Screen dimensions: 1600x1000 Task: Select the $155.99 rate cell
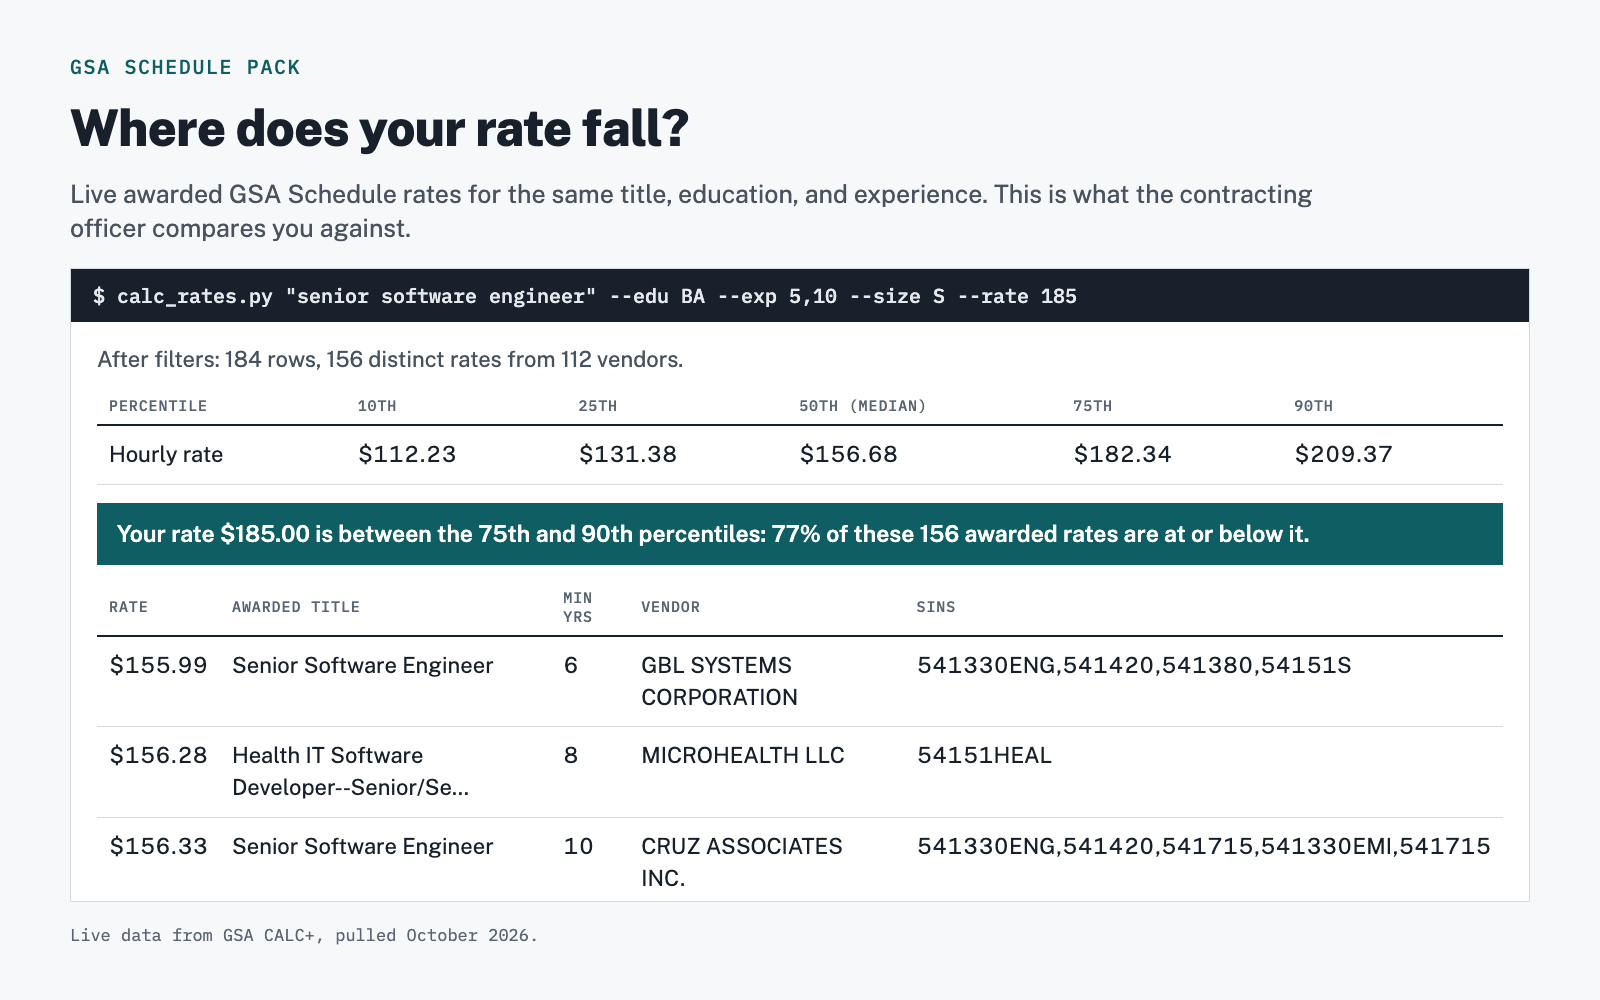click(159, 665)
